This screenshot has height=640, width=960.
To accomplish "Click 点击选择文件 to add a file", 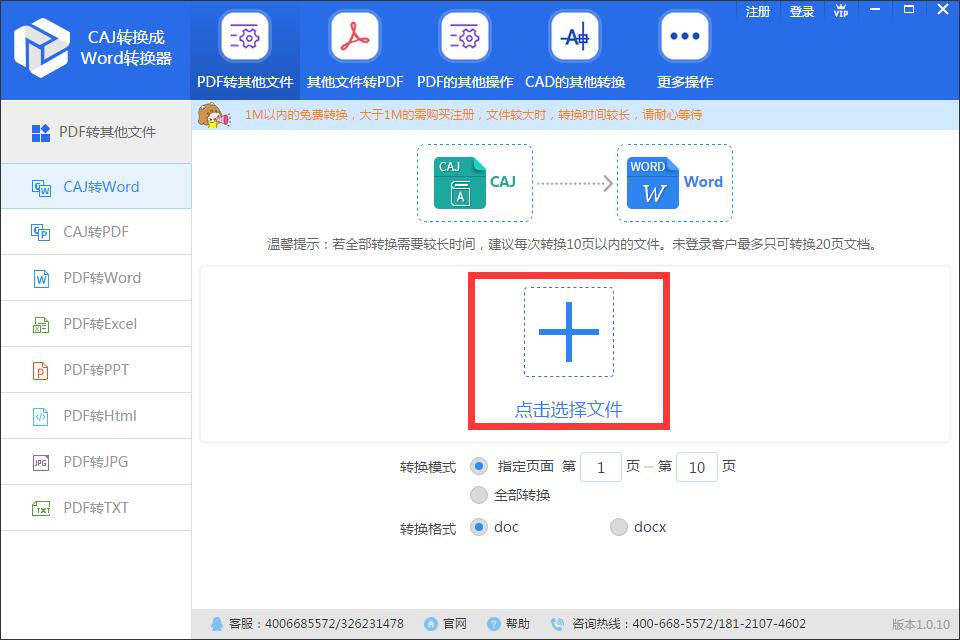I will click(x=568, y=410).
